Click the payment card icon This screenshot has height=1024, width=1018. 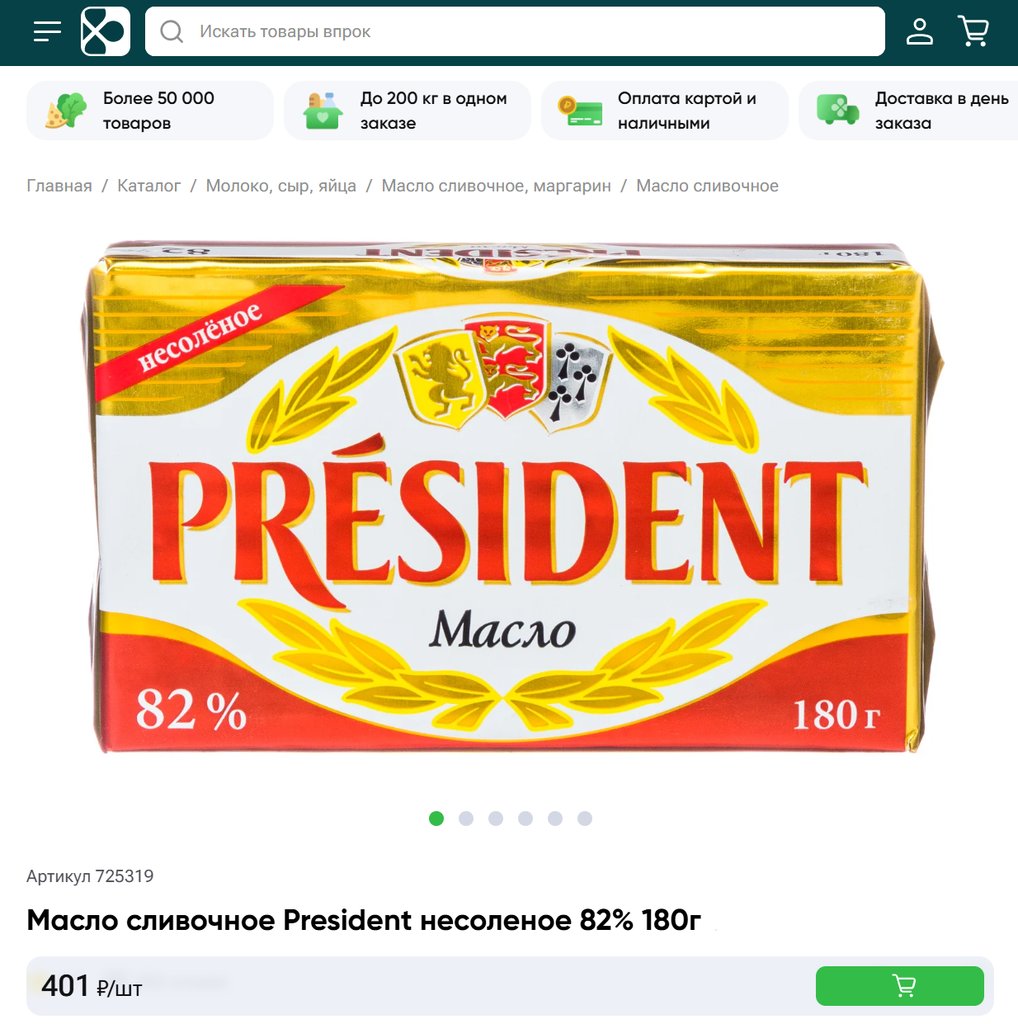[581, 110]
